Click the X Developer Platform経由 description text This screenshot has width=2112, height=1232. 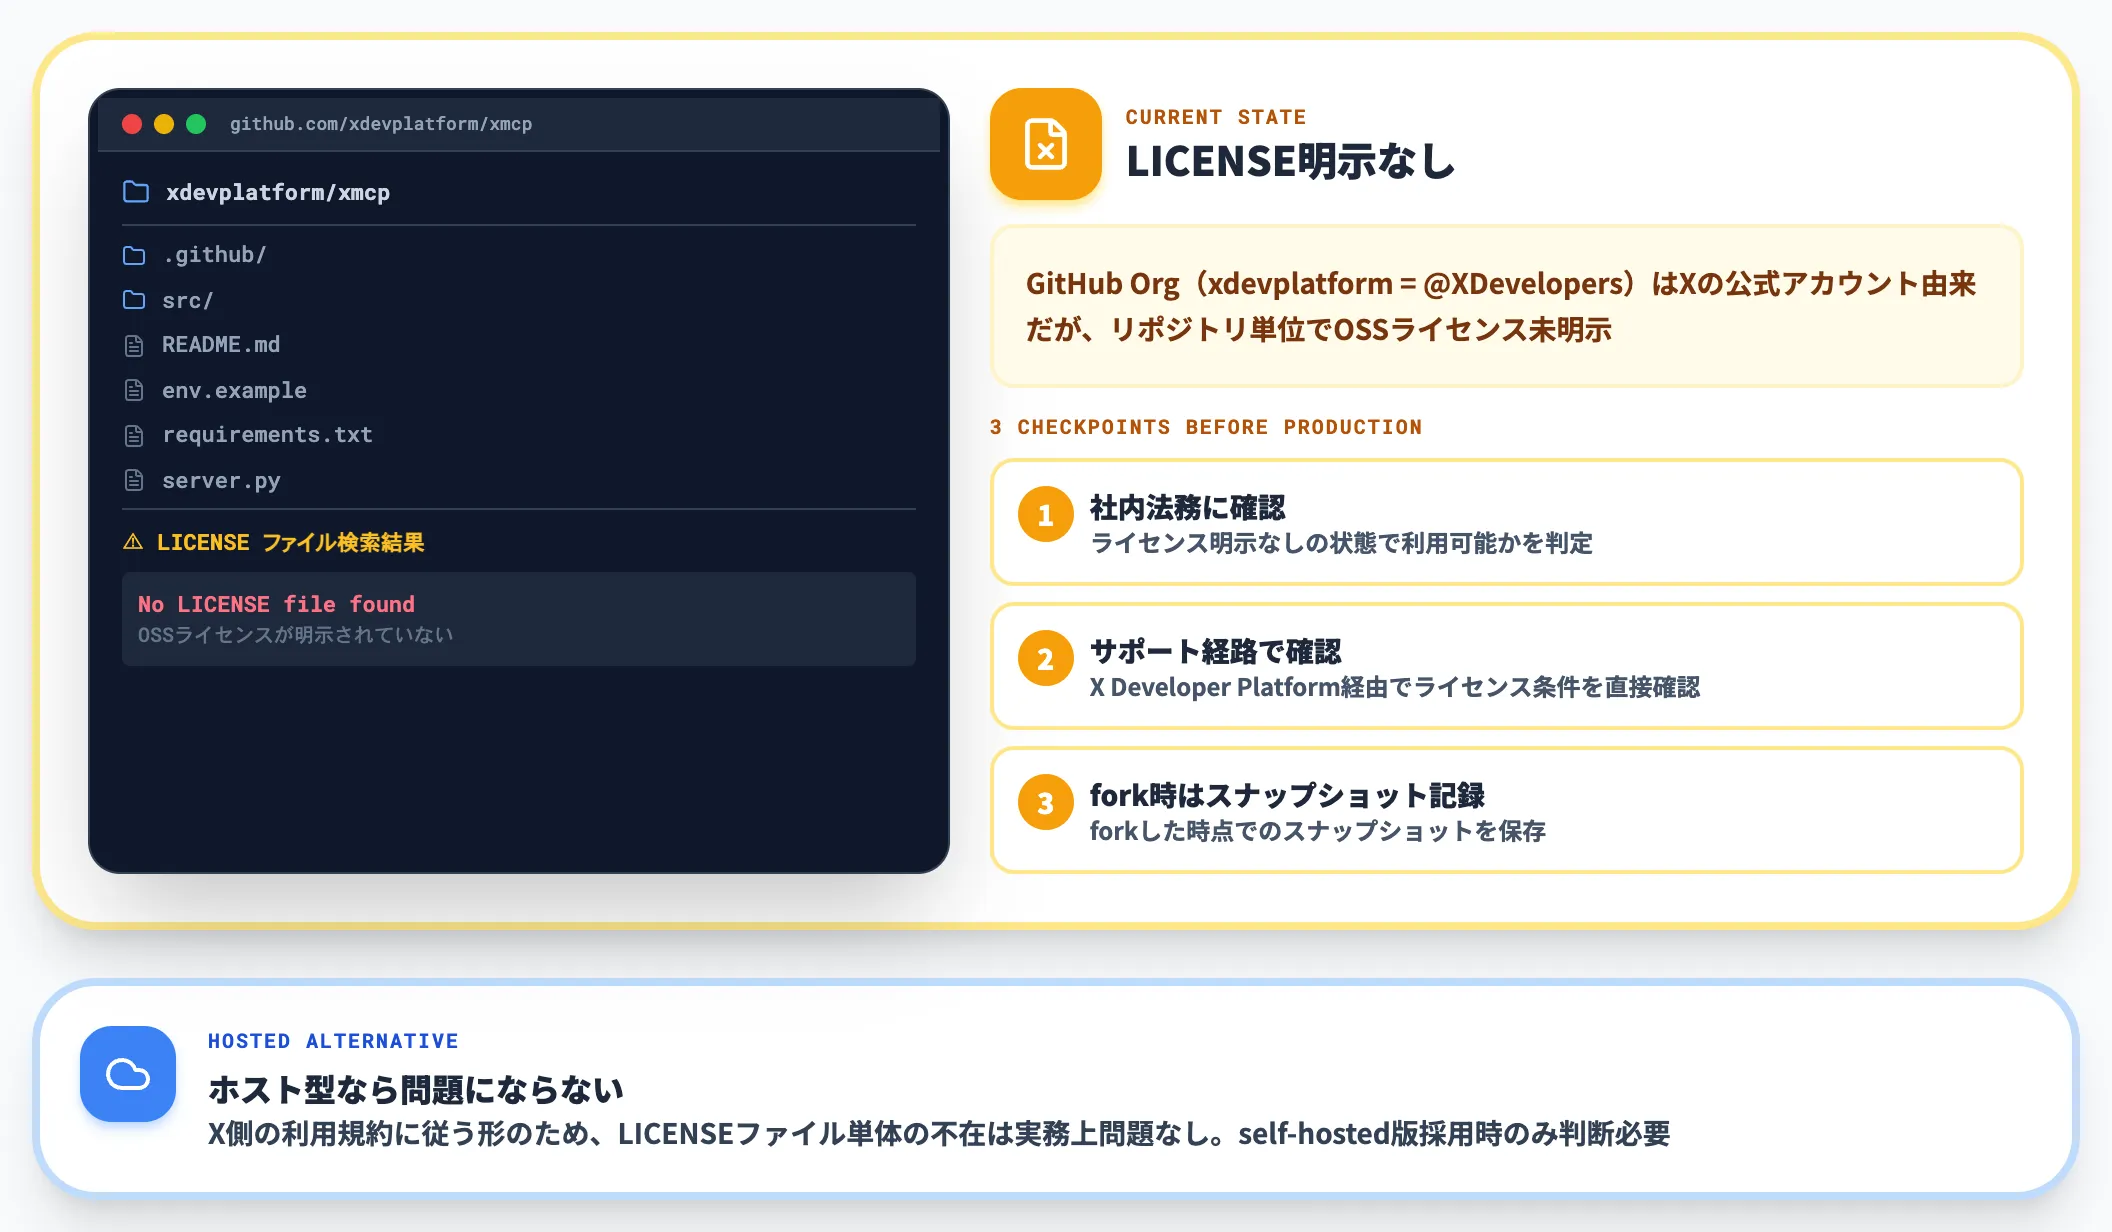click(x=1395, y=687)
